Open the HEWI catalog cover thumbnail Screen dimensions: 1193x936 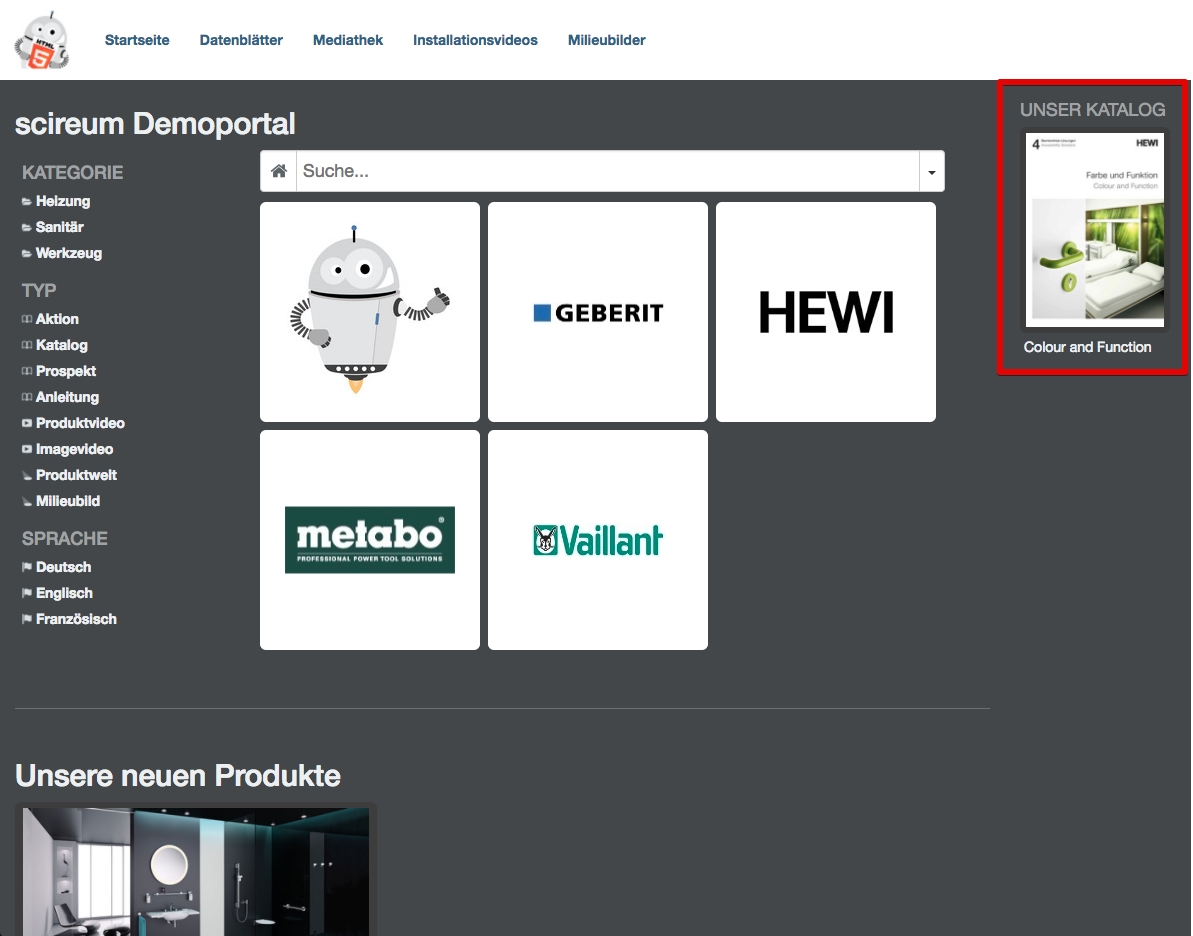coord(1095,230)
